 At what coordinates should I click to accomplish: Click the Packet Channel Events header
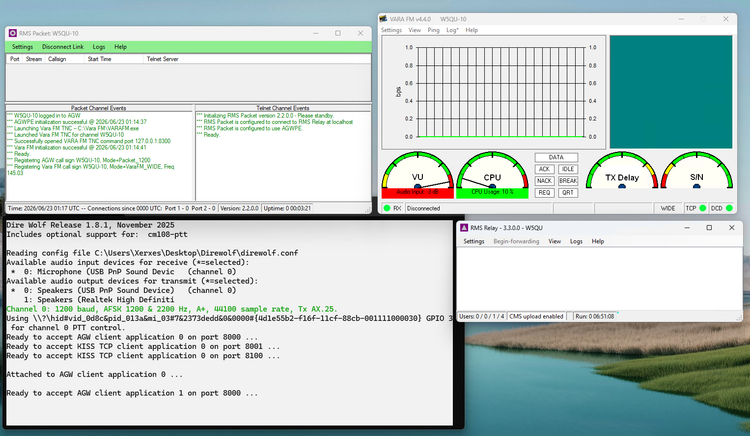coord(99,108)
